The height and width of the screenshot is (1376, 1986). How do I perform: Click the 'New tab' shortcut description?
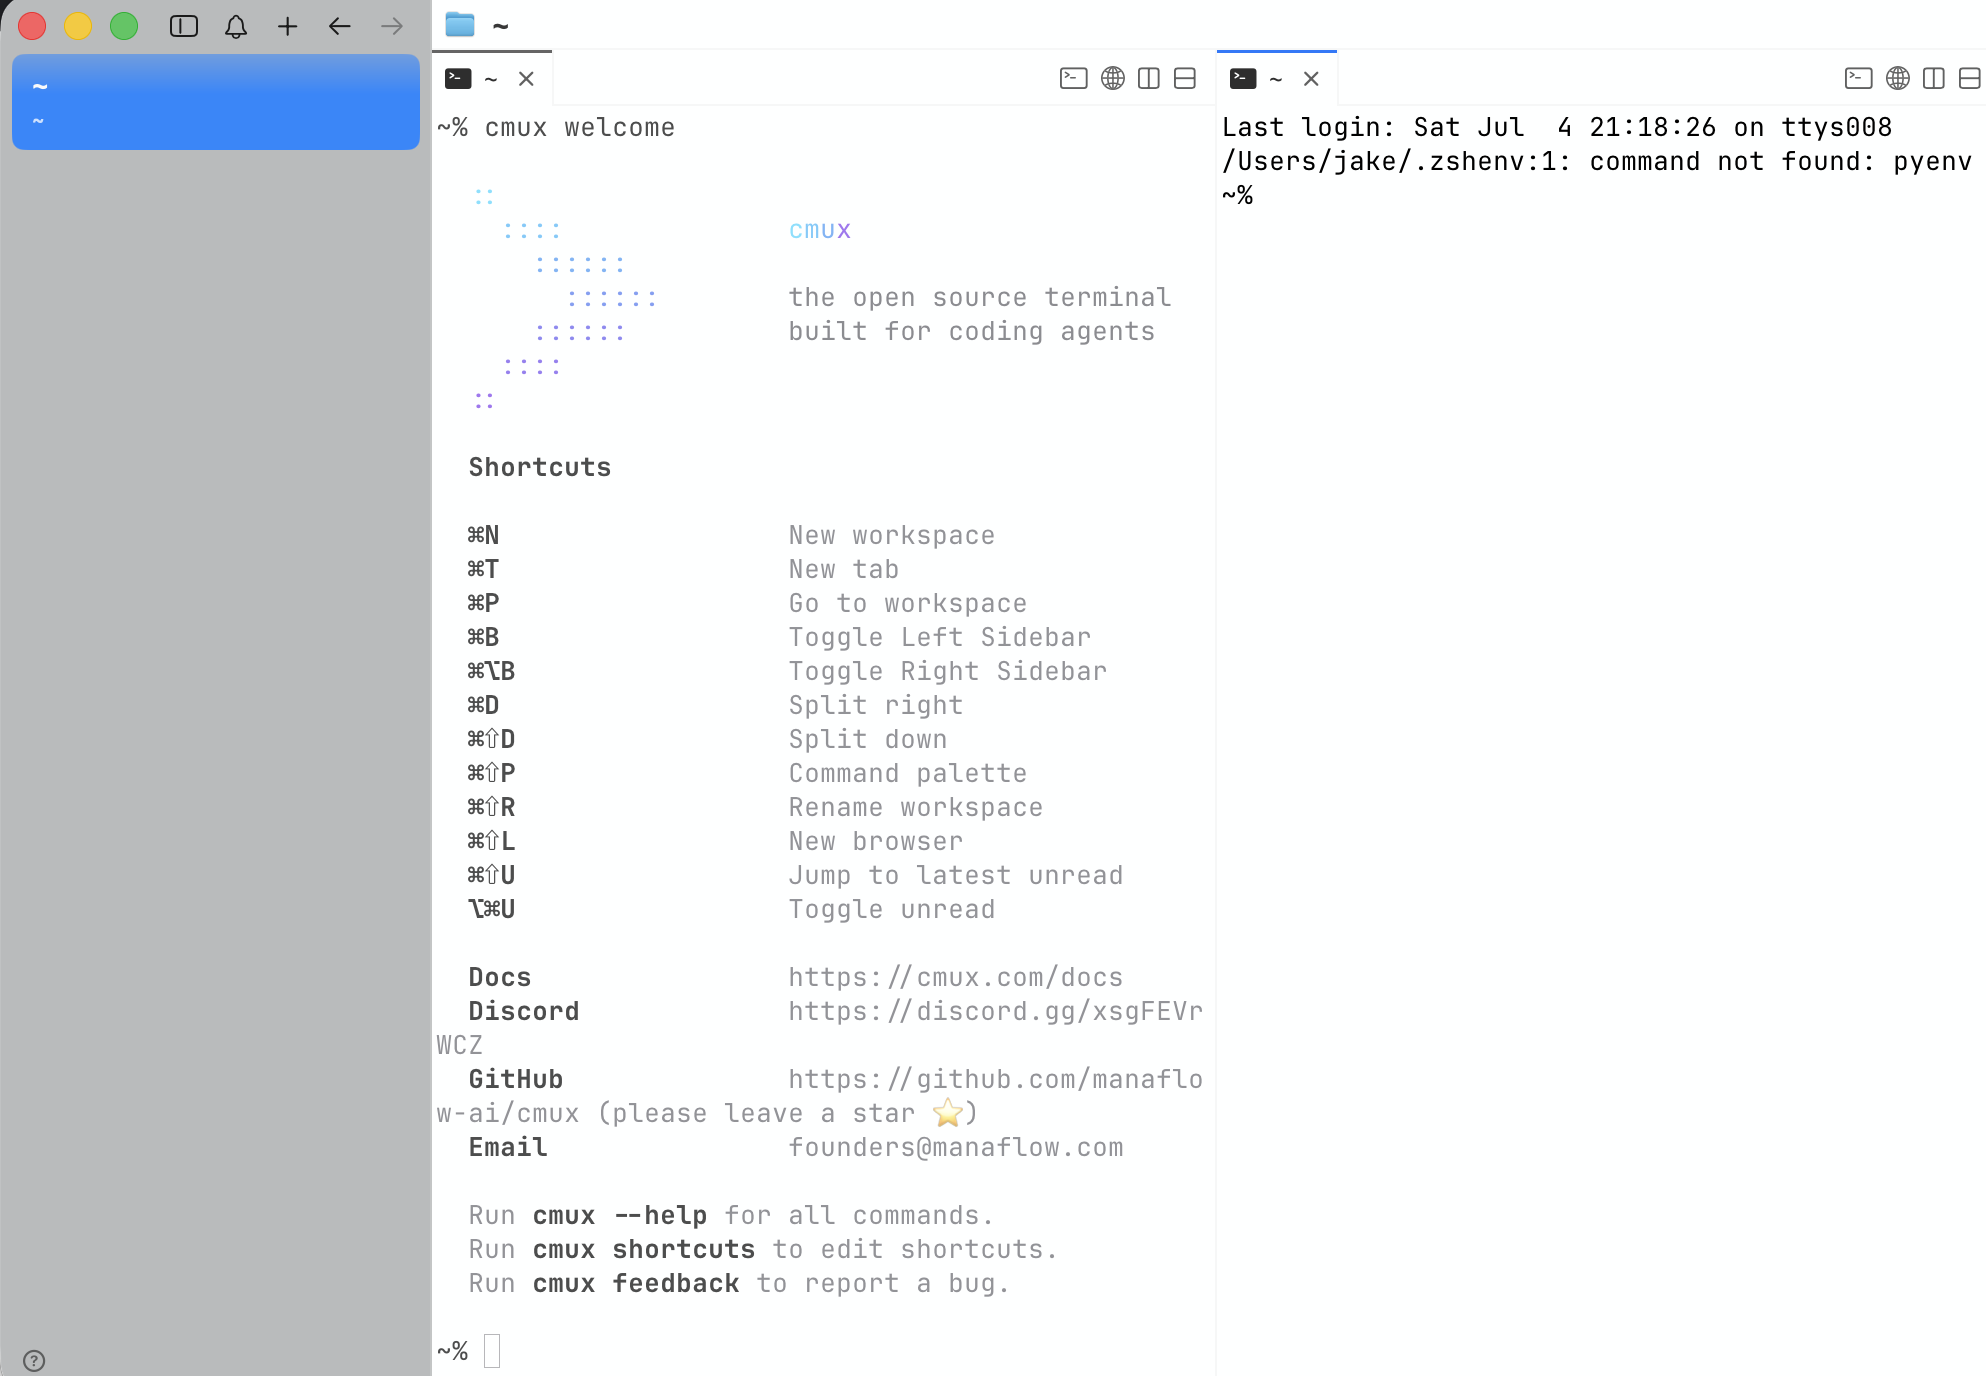click(844, 569)
